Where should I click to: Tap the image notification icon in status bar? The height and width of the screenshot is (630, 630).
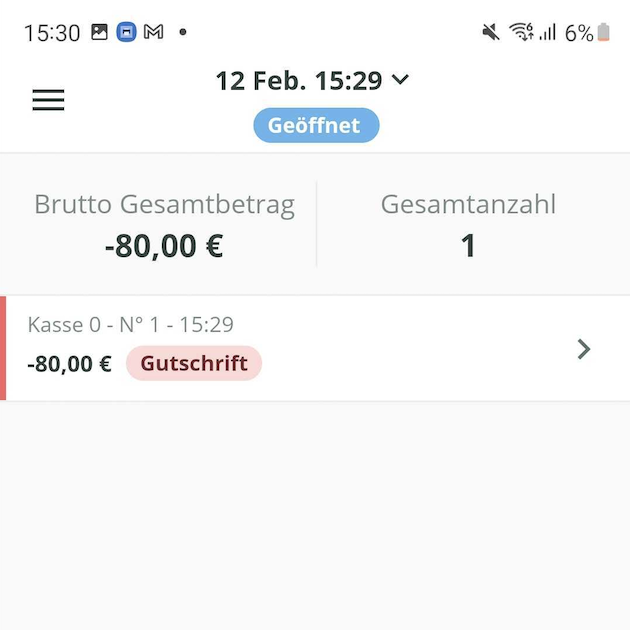[x=99, y=32]
